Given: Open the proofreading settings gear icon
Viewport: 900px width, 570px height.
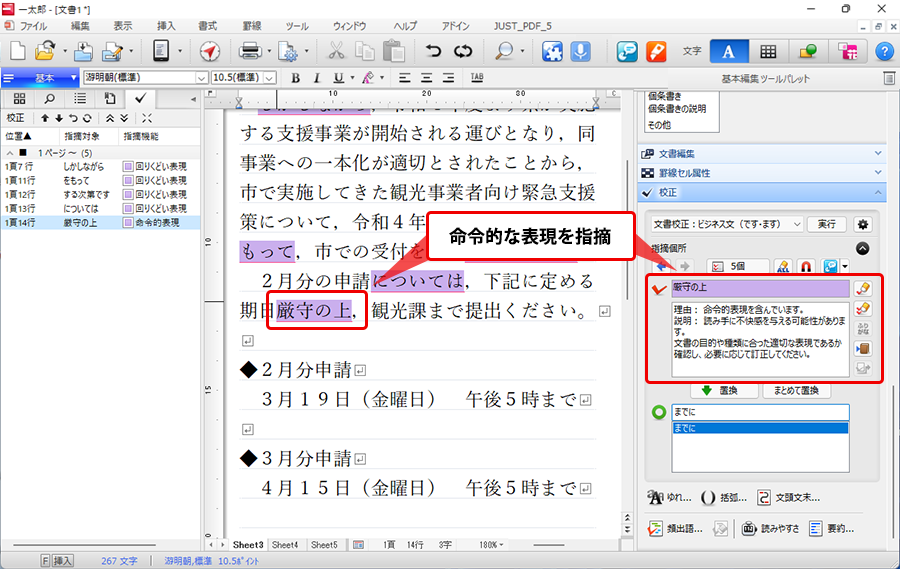Looking at the screenshot, I should (862, 224).
